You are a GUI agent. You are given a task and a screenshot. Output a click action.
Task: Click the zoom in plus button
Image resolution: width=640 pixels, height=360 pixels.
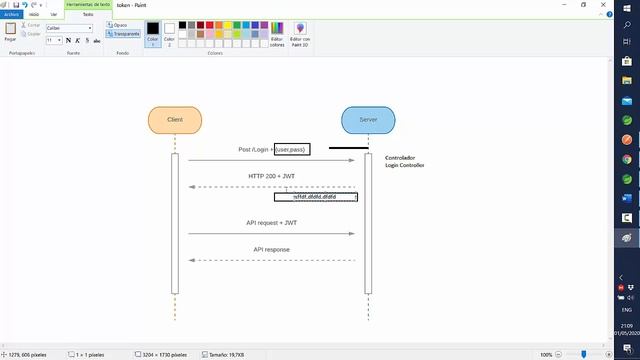(x=609, y=355)
